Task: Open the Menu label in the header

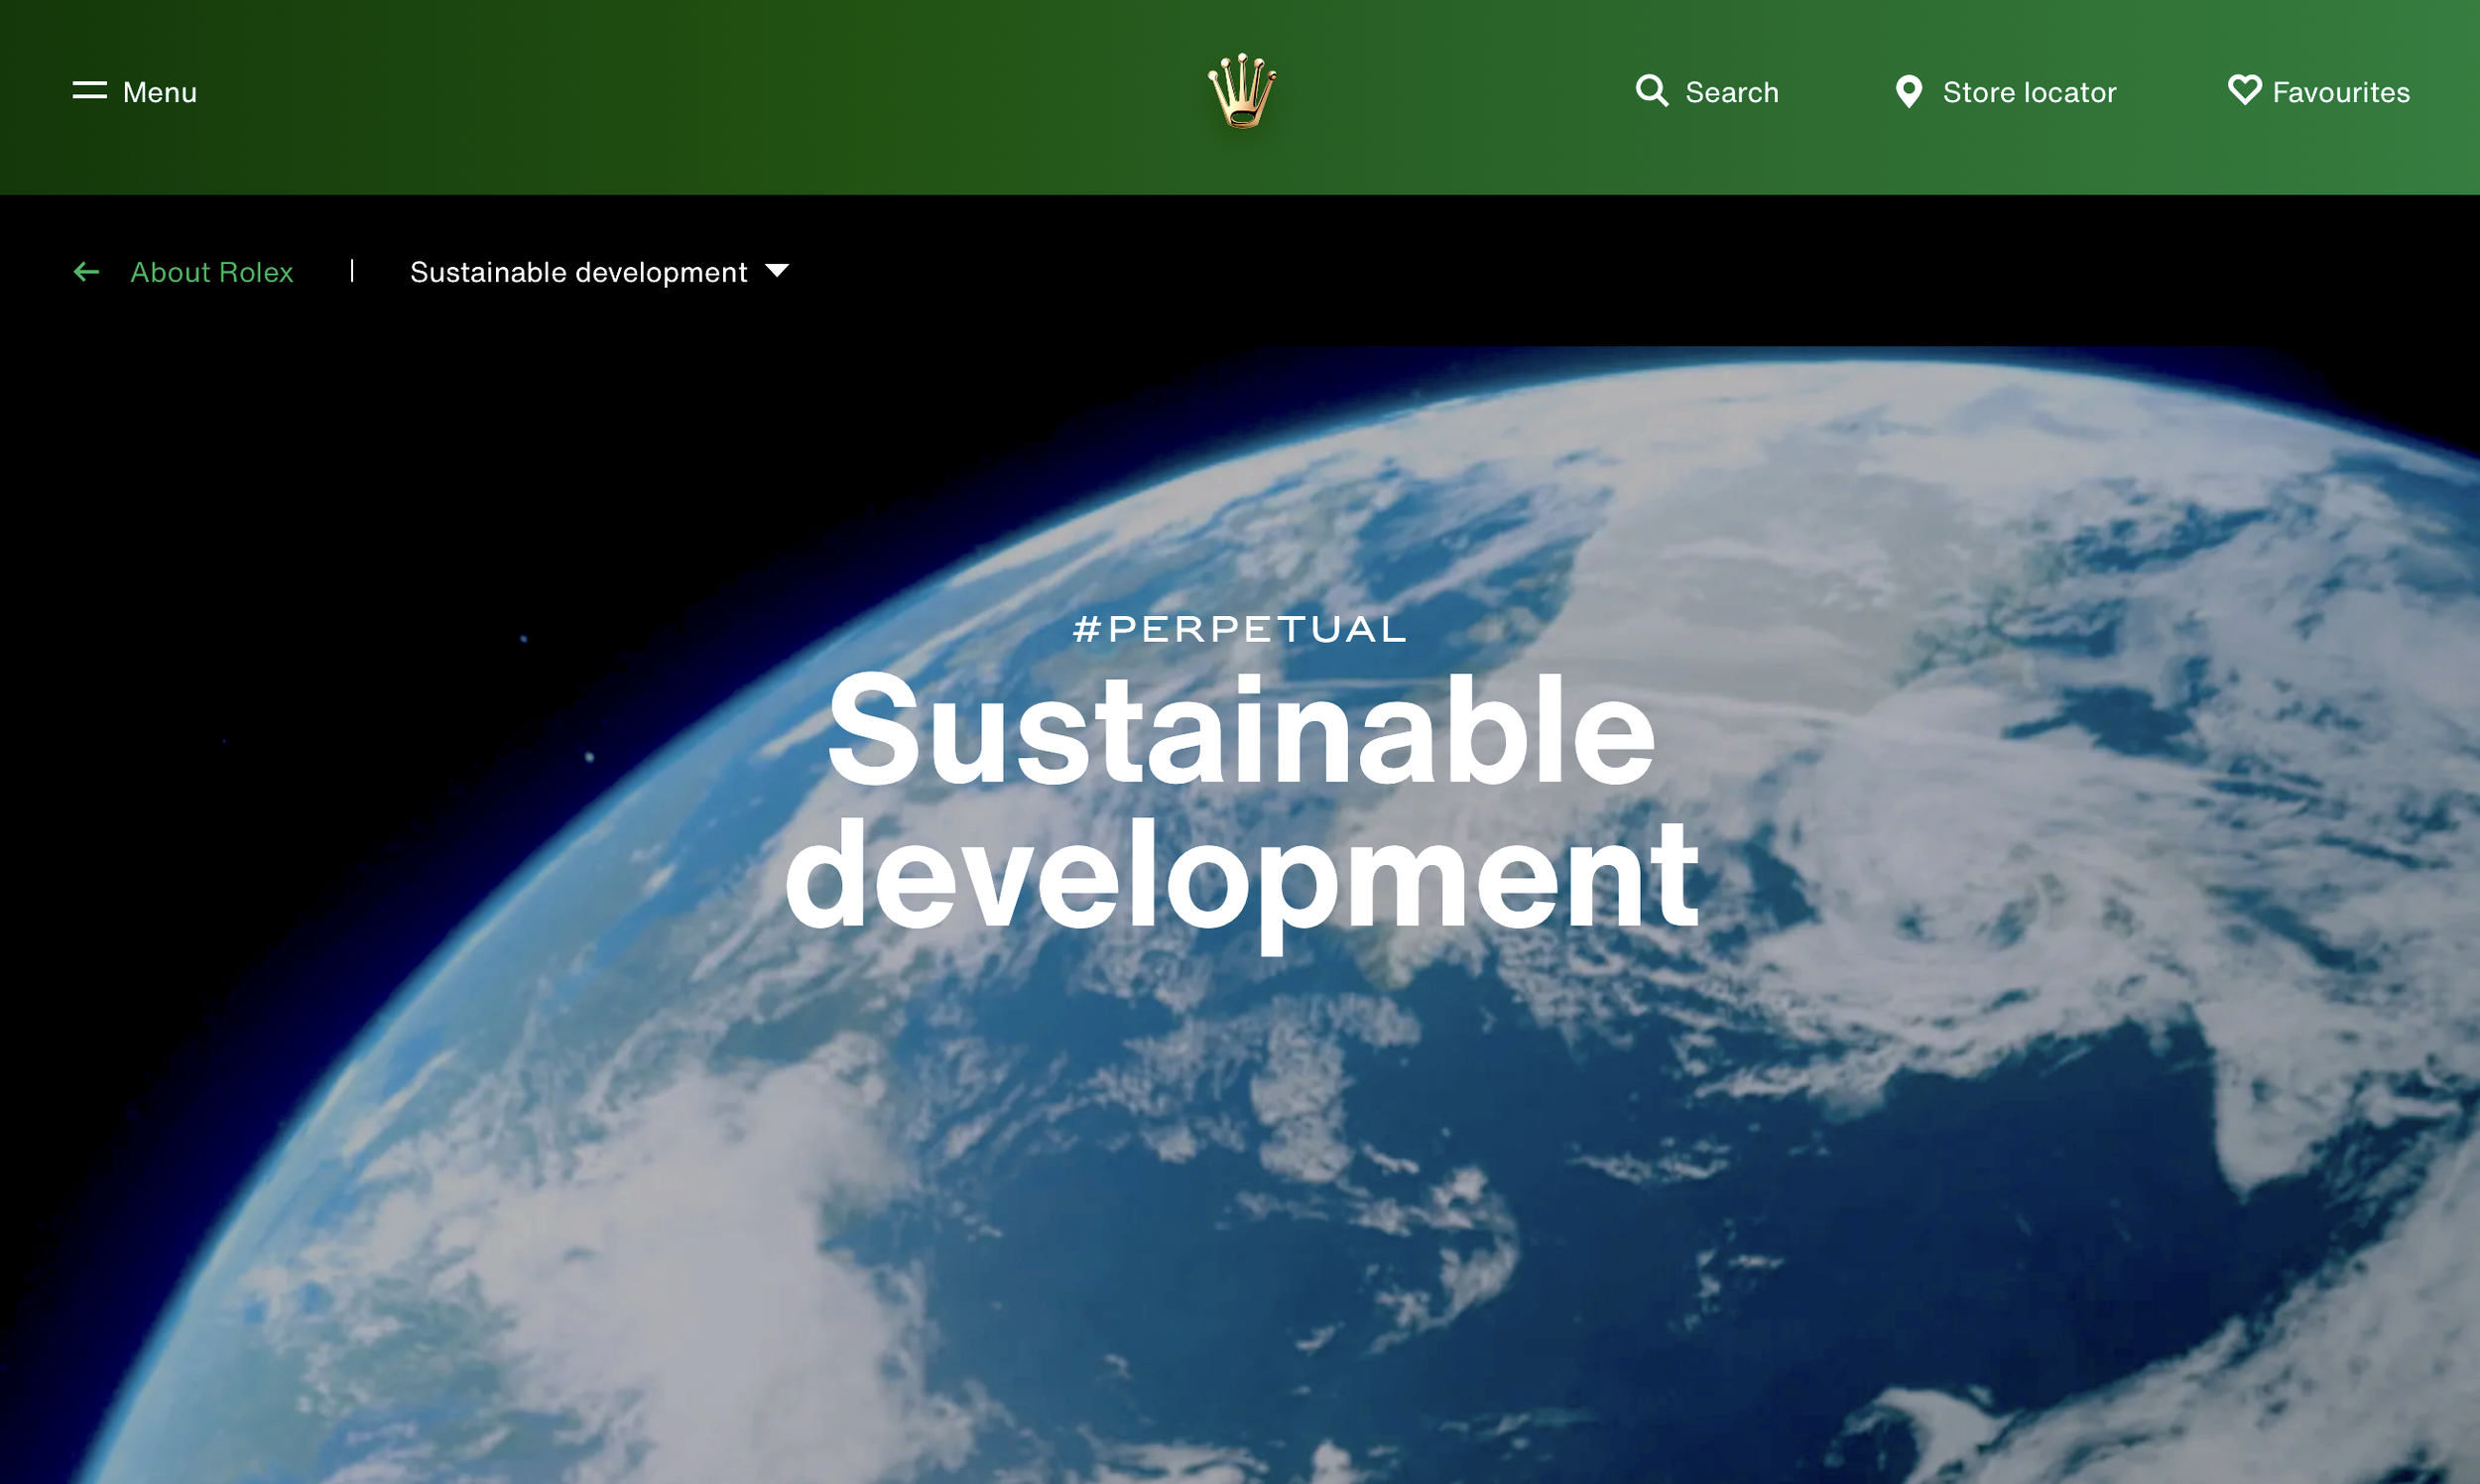Action: (160, 93)
